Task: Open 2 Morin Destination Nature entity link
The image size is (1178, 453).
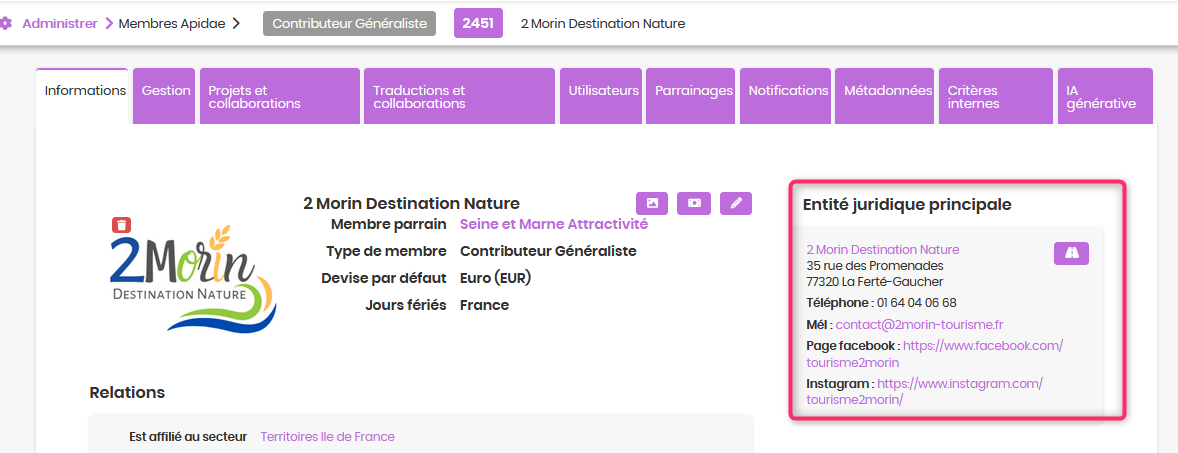Action: [883, 249]
